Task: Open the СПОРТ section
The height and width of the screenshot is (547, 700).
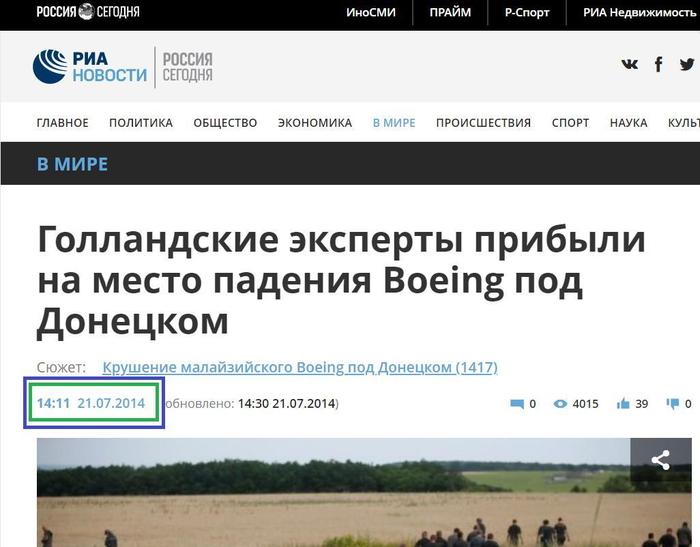Action: click(571, 123)
